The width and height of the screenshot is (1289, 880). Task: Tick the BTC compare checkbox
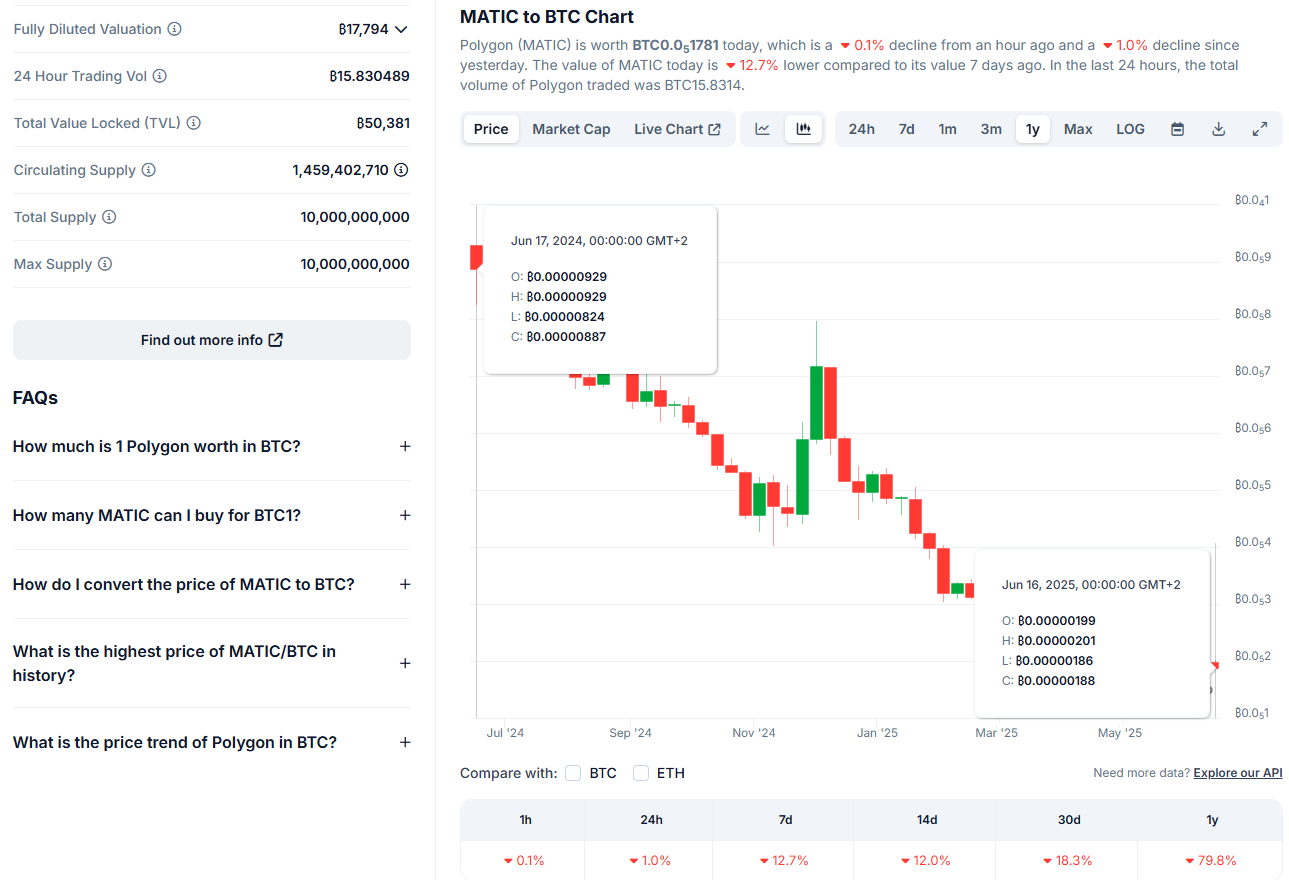pyautogui.click(x=573, y=773)
